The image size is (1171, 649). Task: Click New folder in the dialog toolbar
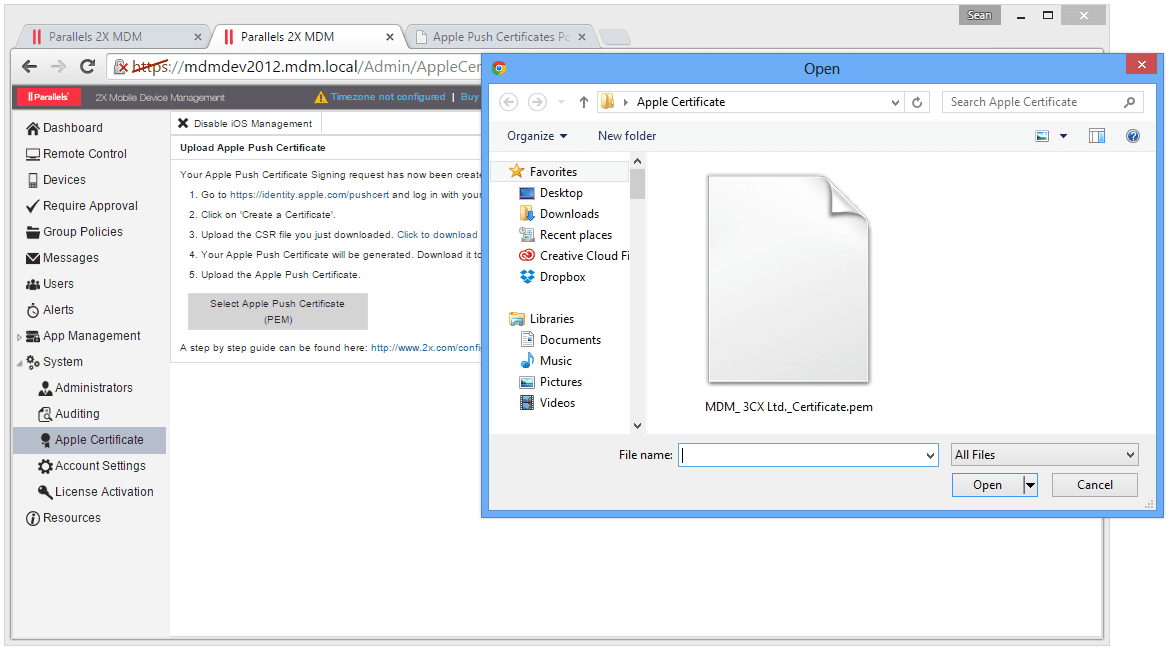point(627,136)
